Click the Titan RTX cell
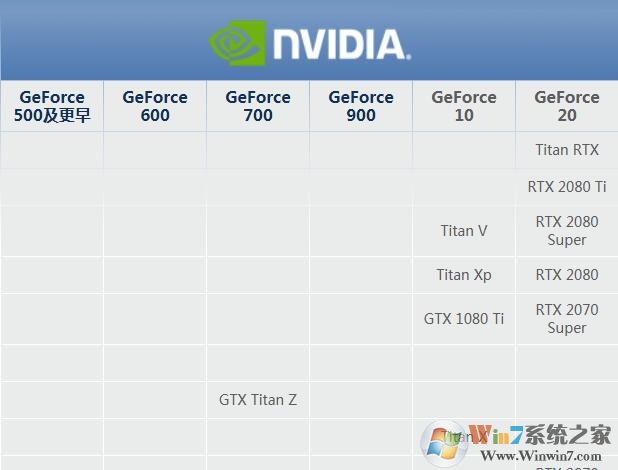The image size is (618, 470). coord(567,150)
